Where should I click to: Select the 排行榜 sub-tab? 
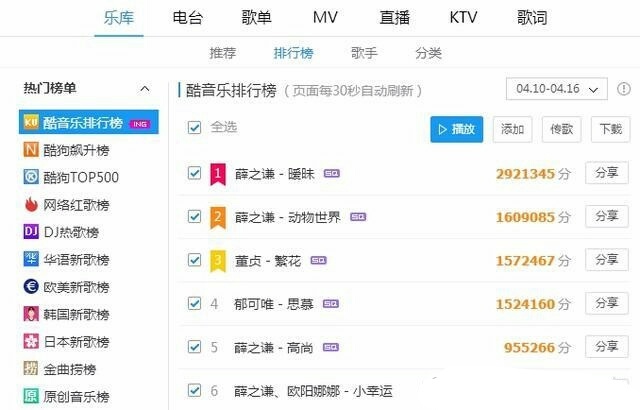click(293, 53)
